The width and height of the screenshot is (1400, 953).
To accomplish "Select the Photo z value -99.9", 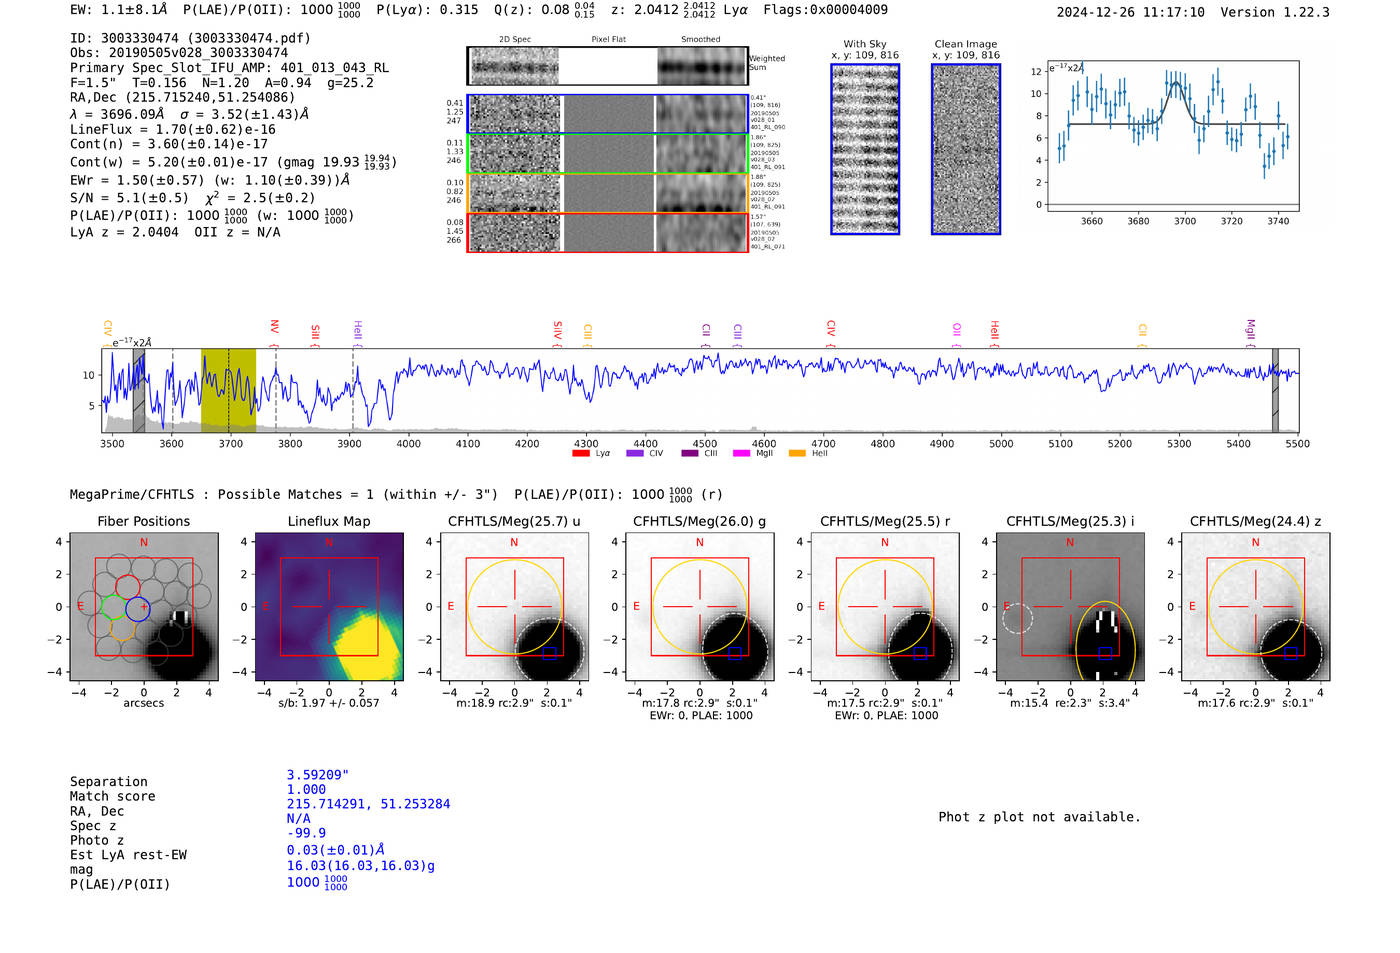I will point(306,833).
